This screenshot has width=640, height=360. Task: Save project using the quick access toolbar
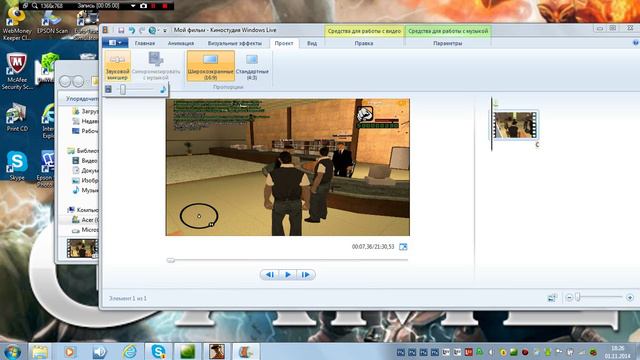121,30
